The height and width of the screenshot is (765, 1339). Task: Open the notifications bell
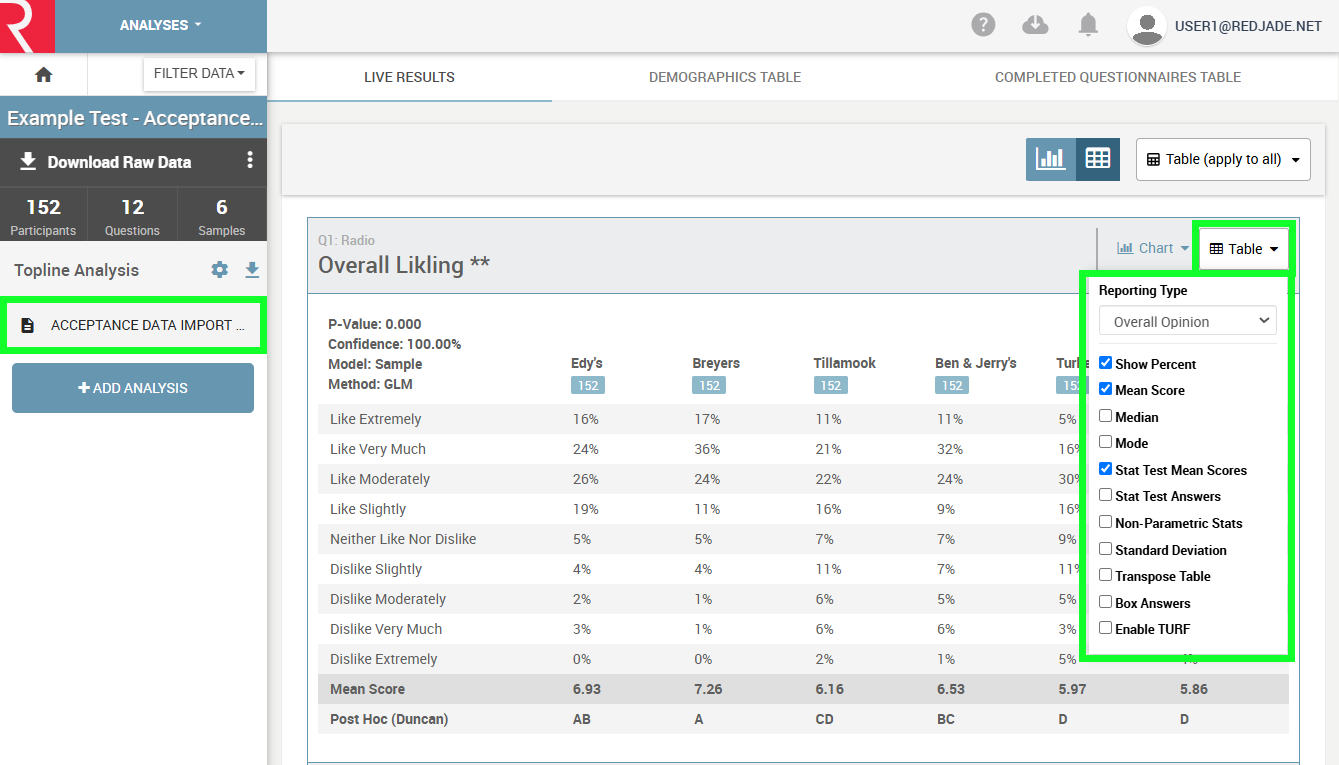click(1089, 25)
